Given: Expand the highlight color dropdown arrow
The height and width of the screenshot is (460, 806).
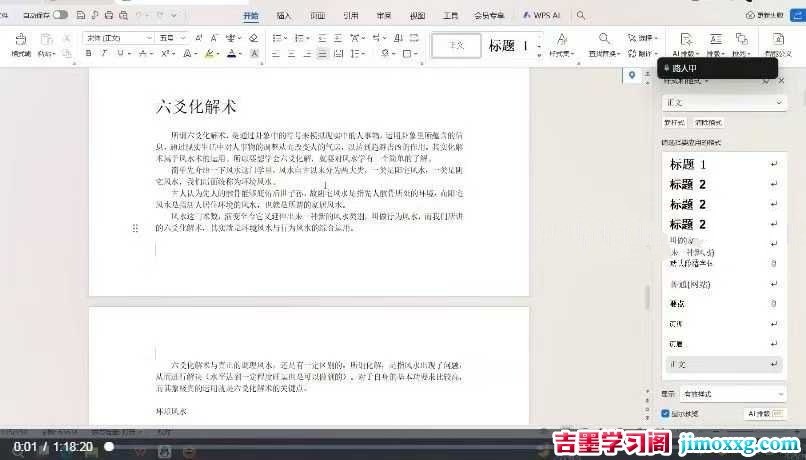Looking at the screenshot, I should tap(218, 53).
